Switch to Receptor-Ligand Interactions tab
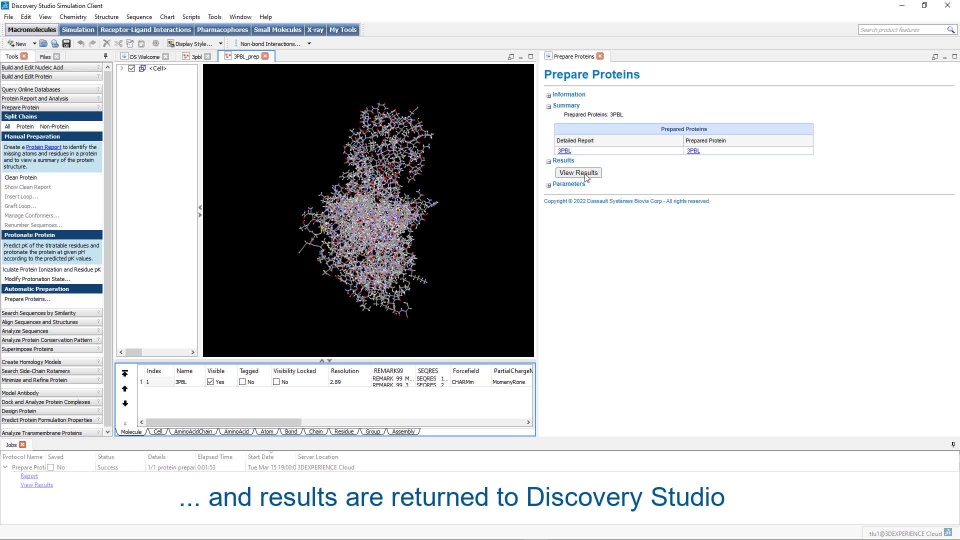This screenshot has height=540, width=960. 146,29
